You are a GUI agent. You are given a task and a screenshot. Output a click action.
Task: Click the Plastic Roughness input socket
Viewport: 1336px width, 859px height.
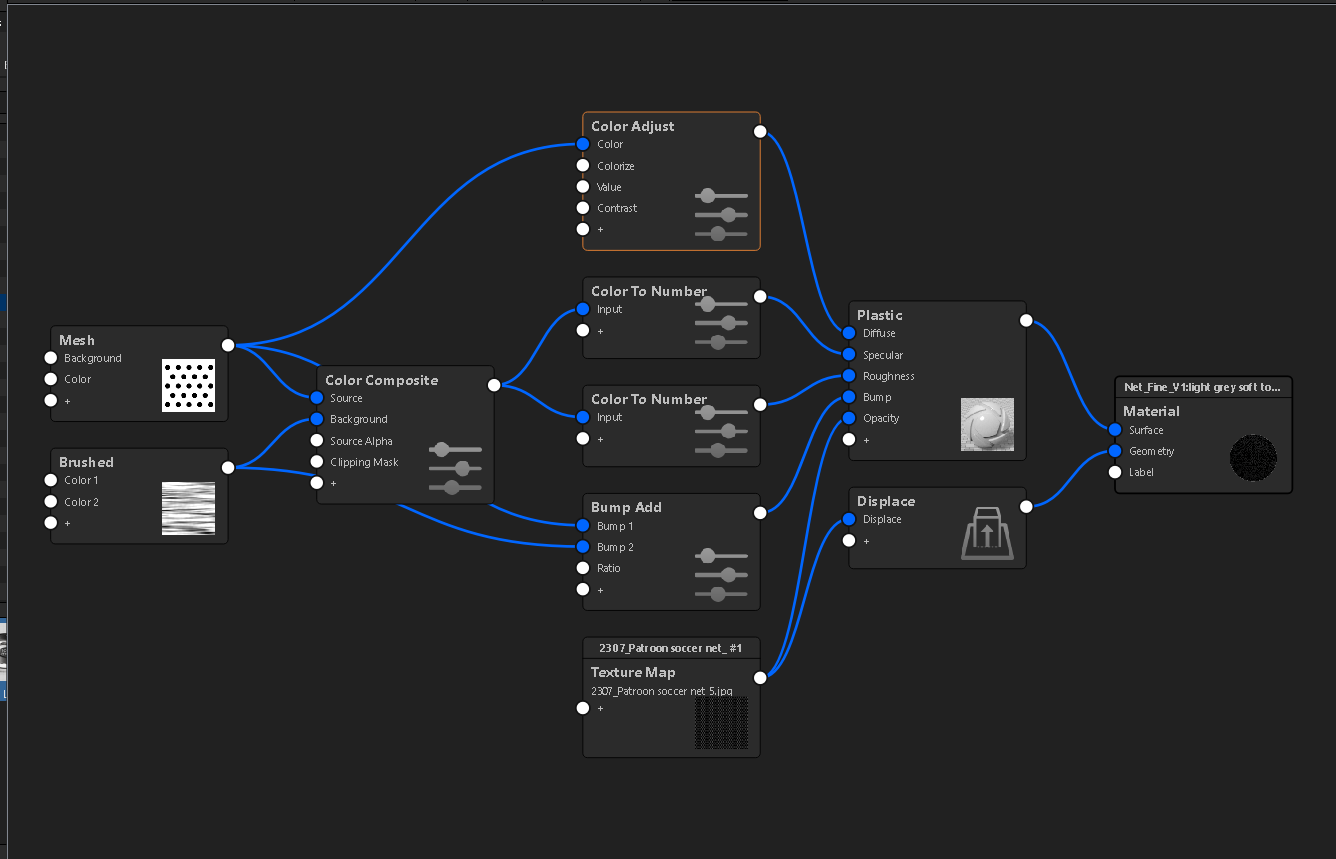click(849, 376)
